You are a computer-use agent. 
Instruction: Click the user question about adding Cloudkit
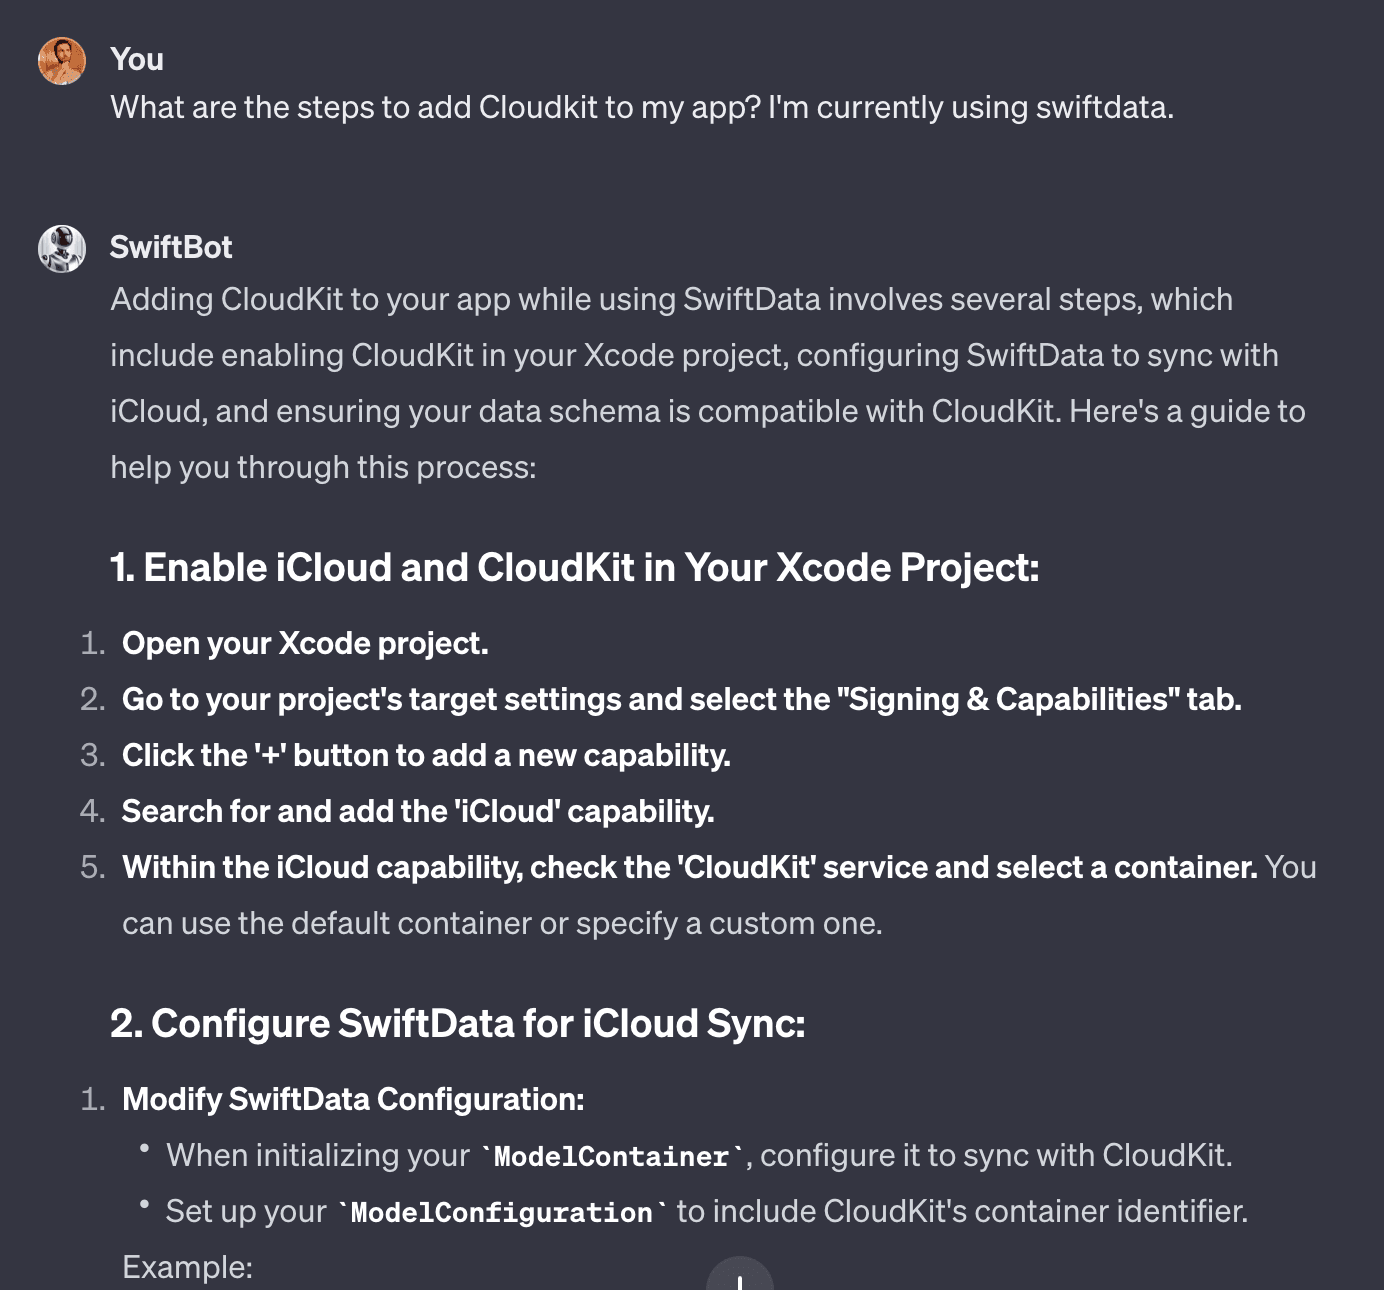coord(642,107)
